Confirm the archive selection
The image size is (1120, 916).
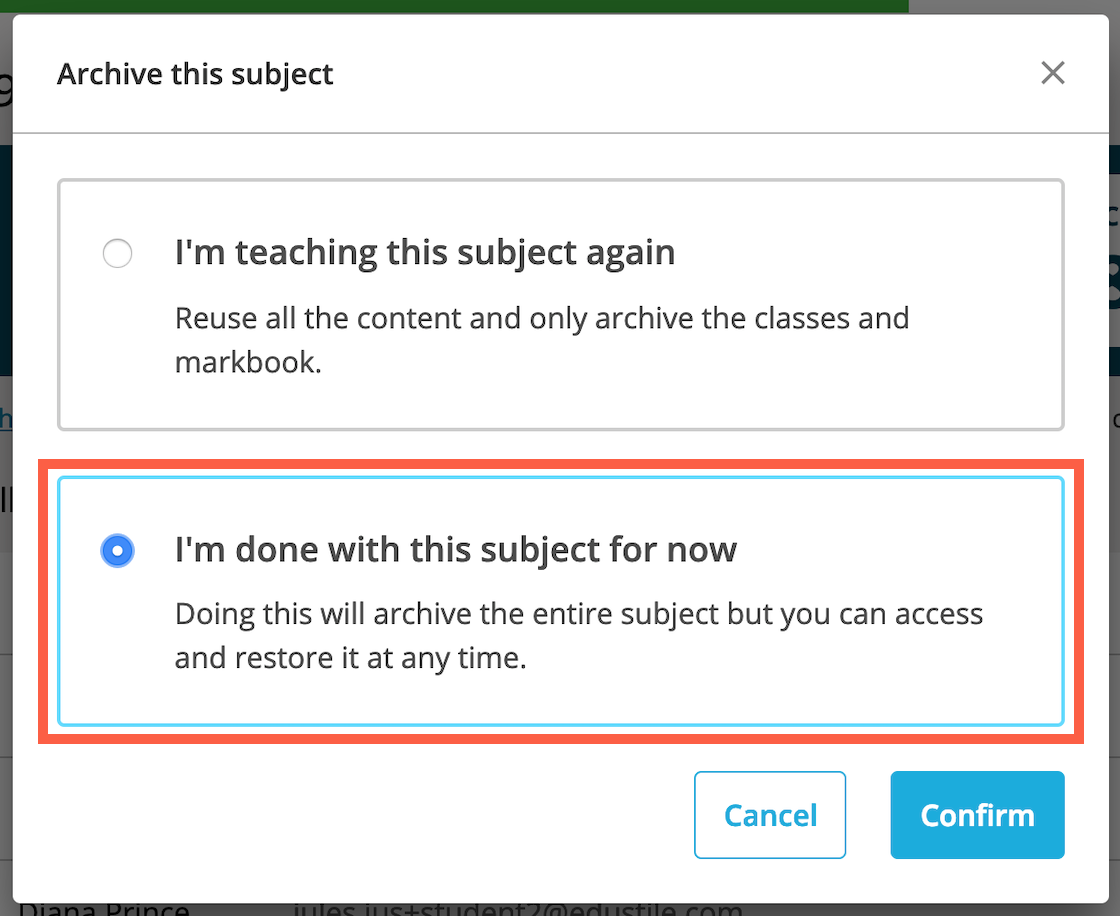pyautogui.click(x=977, y=815)
